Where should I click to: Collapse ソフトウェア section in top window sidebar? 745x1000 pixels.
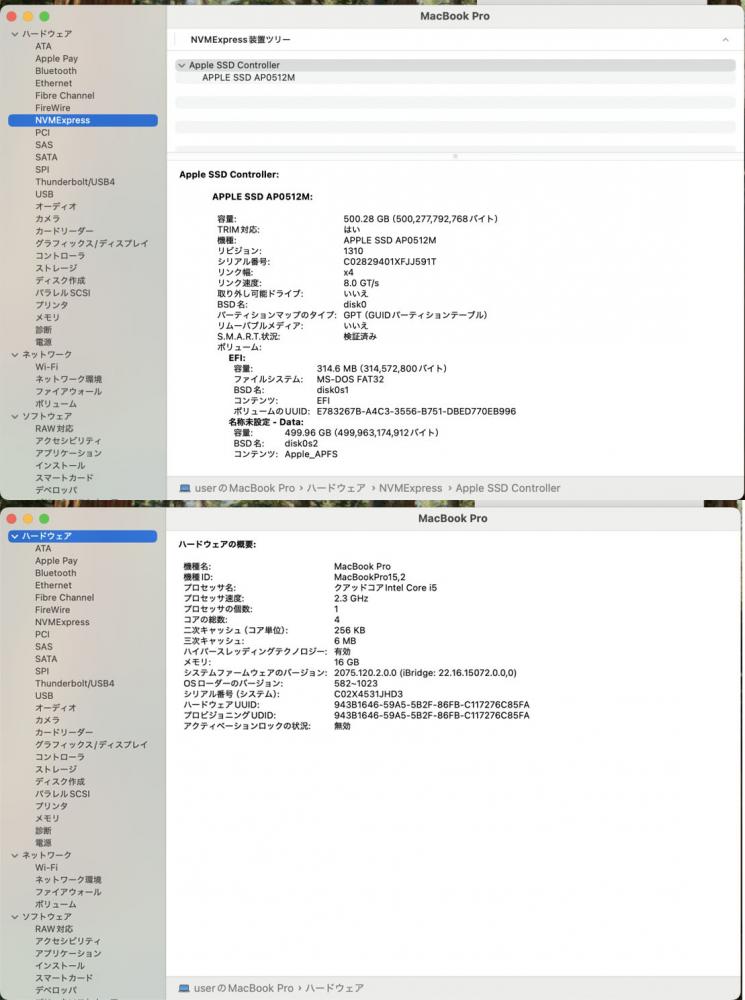point(15,416)
